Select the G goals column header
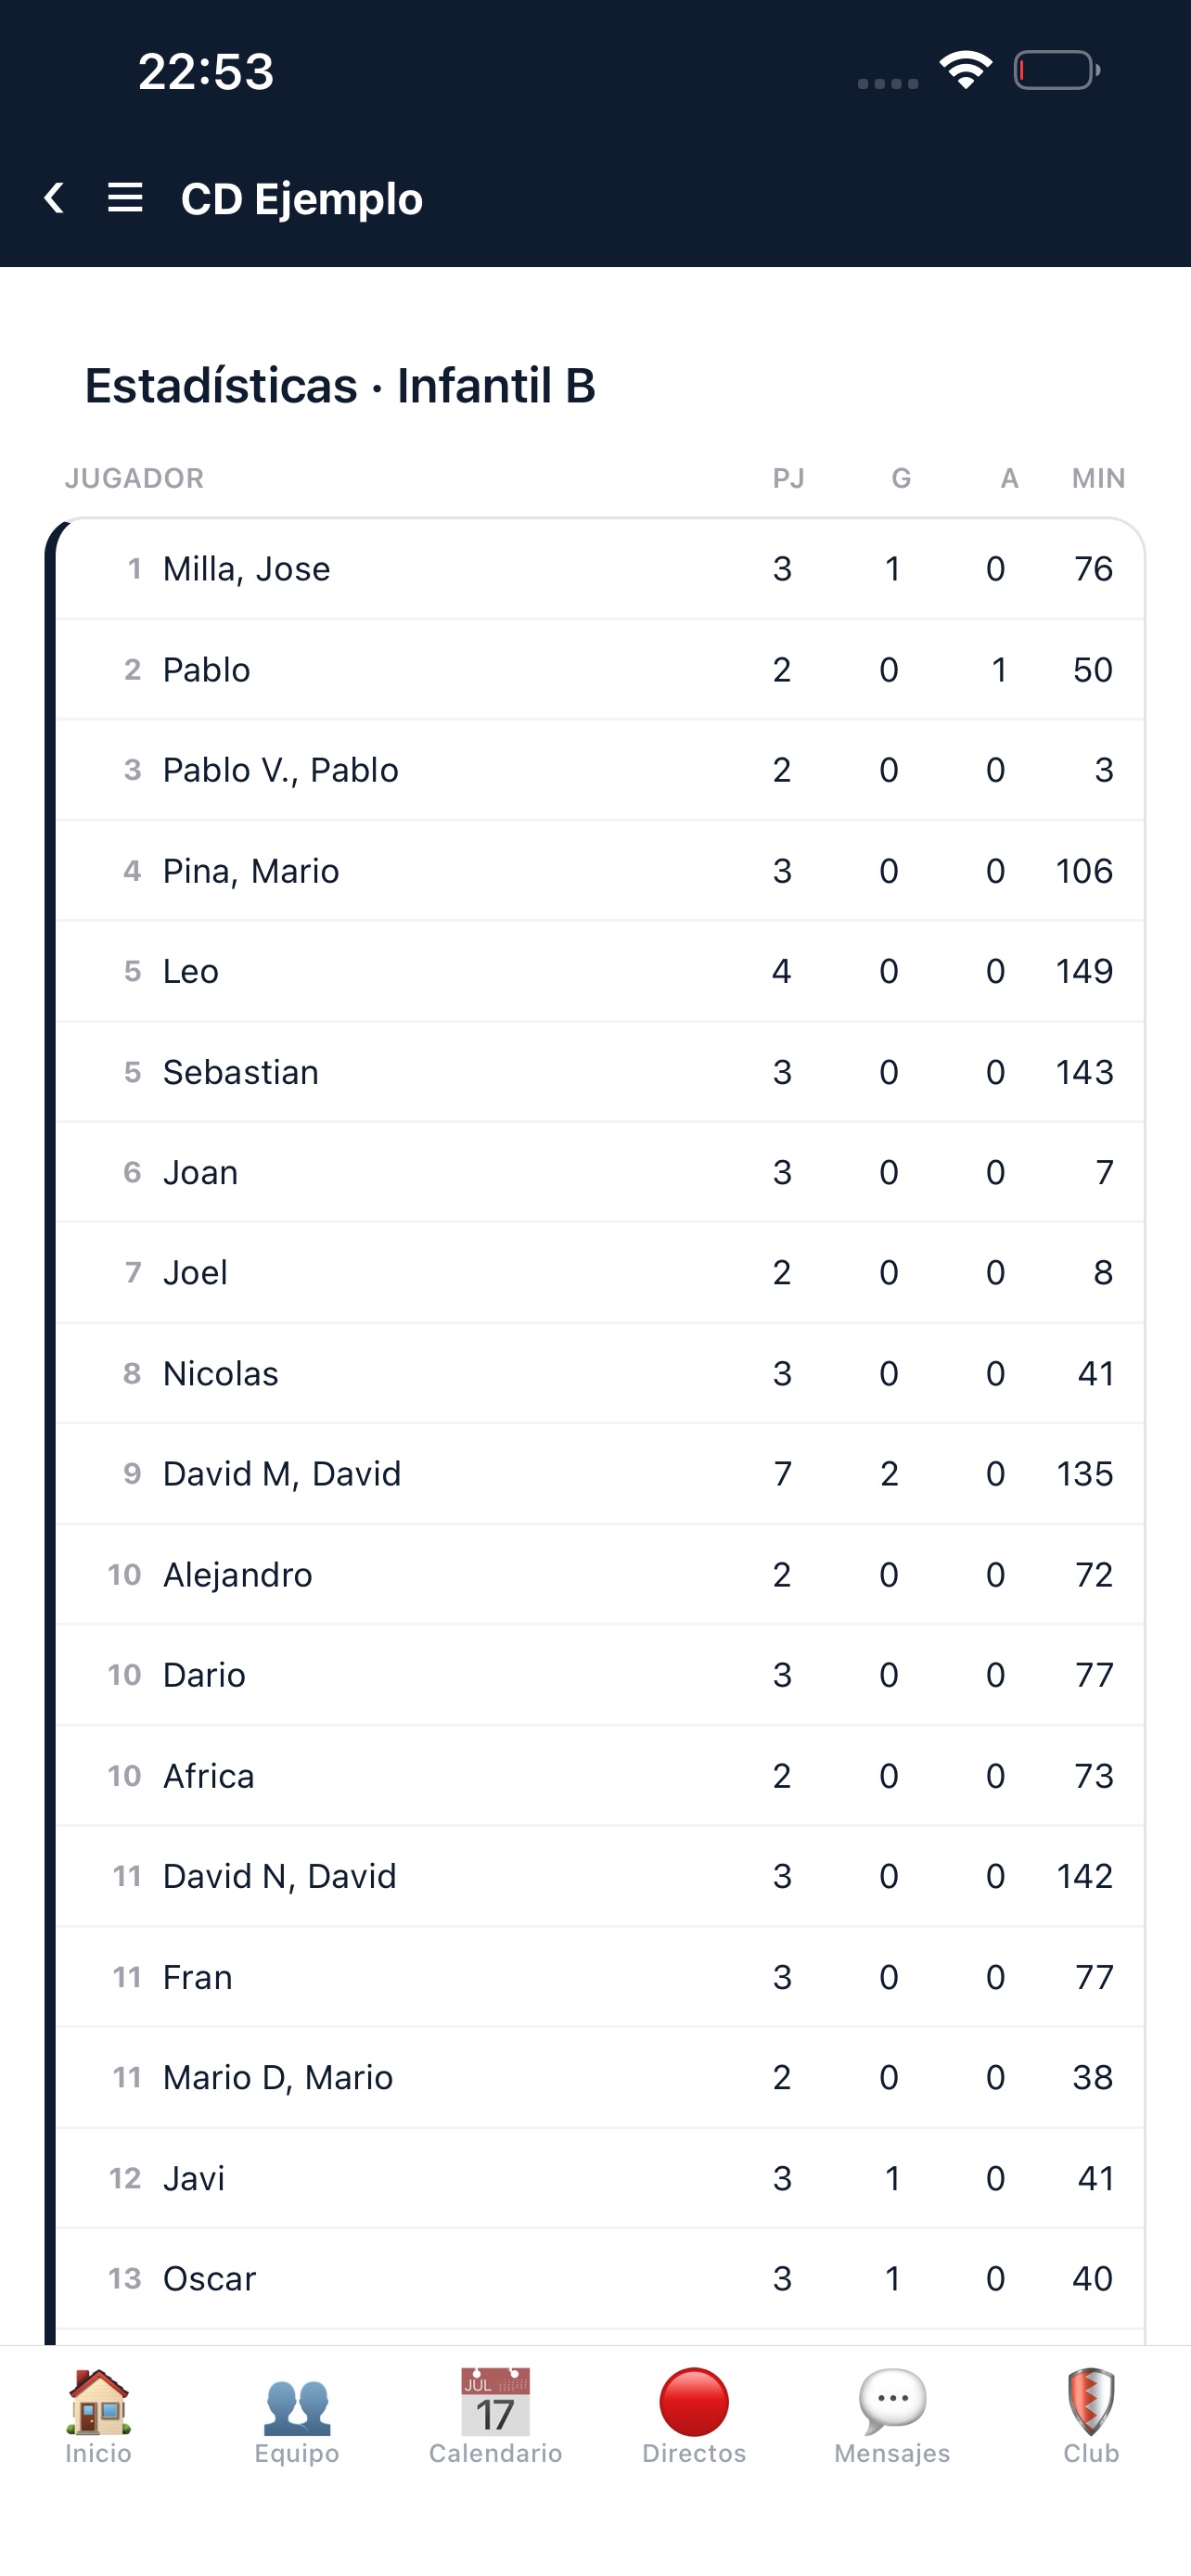This screenshot has width=1191, height=2576. (900, 479)
